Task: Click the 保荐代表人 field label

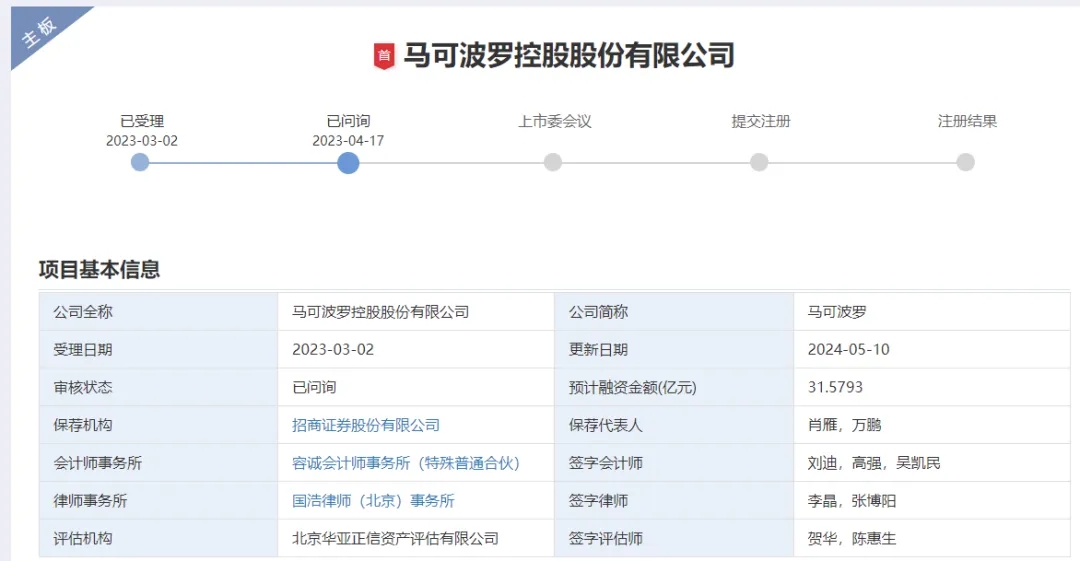Action: pyautogui.click(x=605, y=425)
